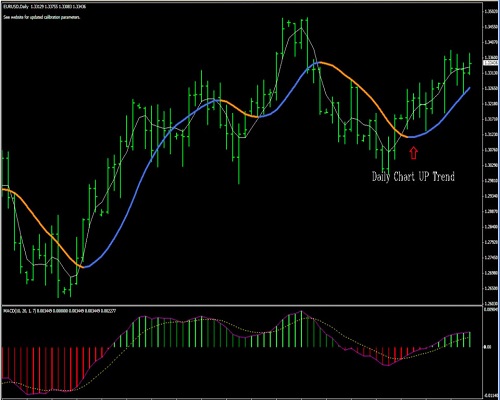Click the red up arrow marker
The width and height of the screenshot is (500, 400).
(x=413, y=153)
